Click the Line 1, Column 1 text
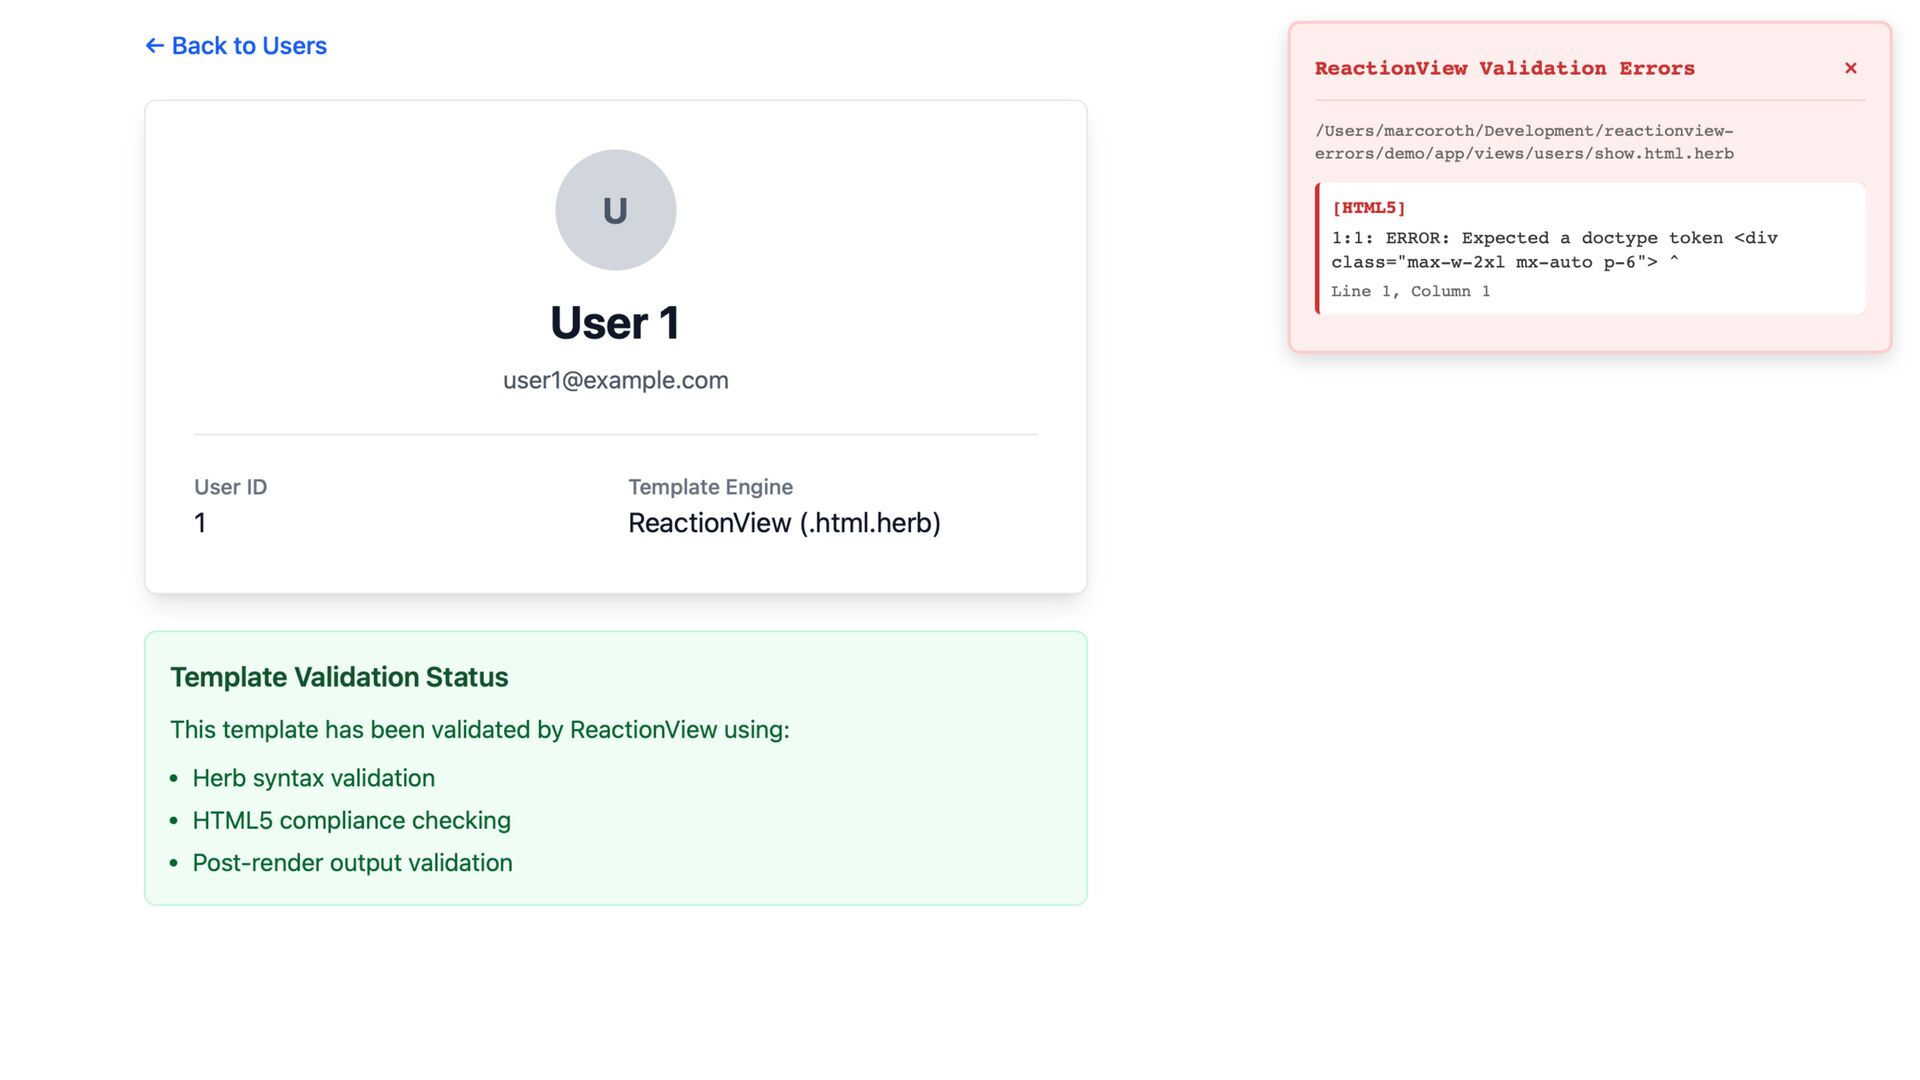This screenshot has width=1920, height=1080. pos(1410,291)
